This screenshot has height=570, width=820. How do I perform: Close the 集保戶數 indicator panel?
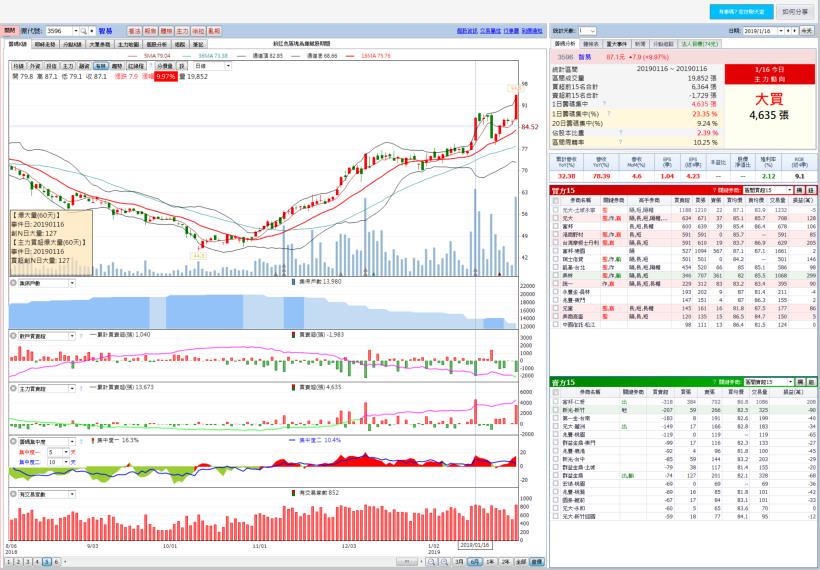click(x=12, y=283)
